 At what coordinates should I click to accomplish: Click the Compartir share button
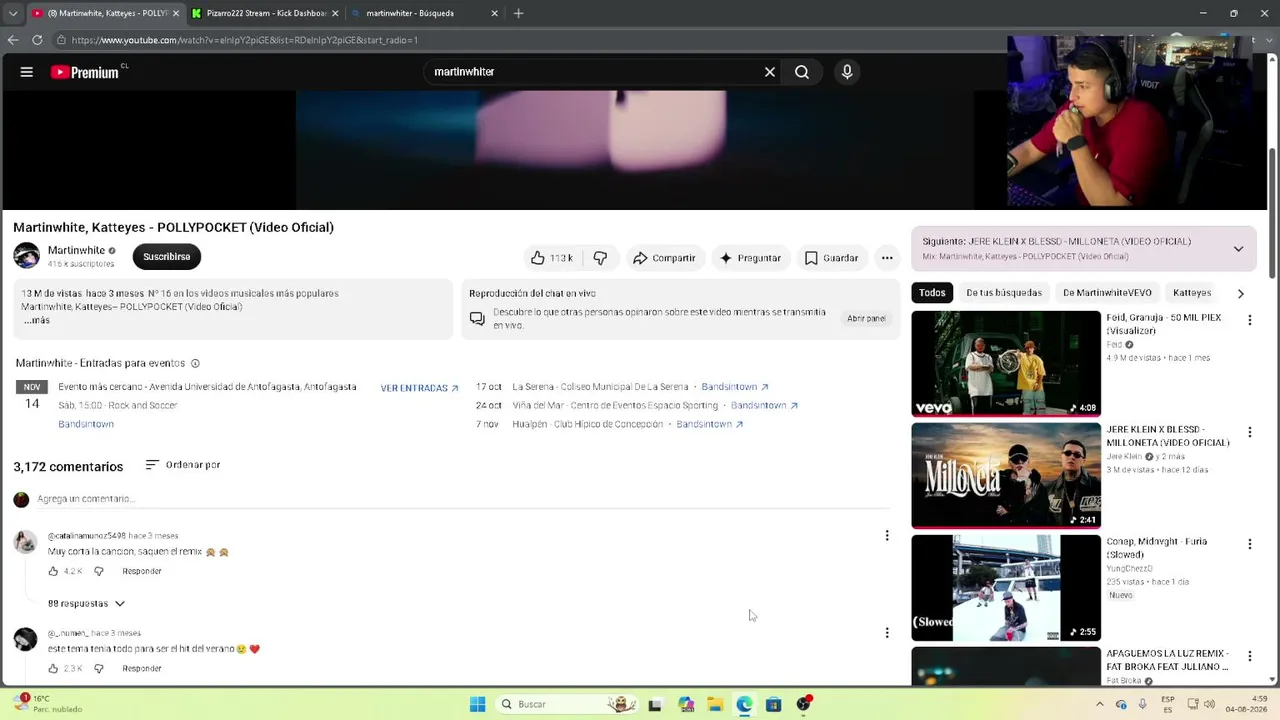coord(664,258)
